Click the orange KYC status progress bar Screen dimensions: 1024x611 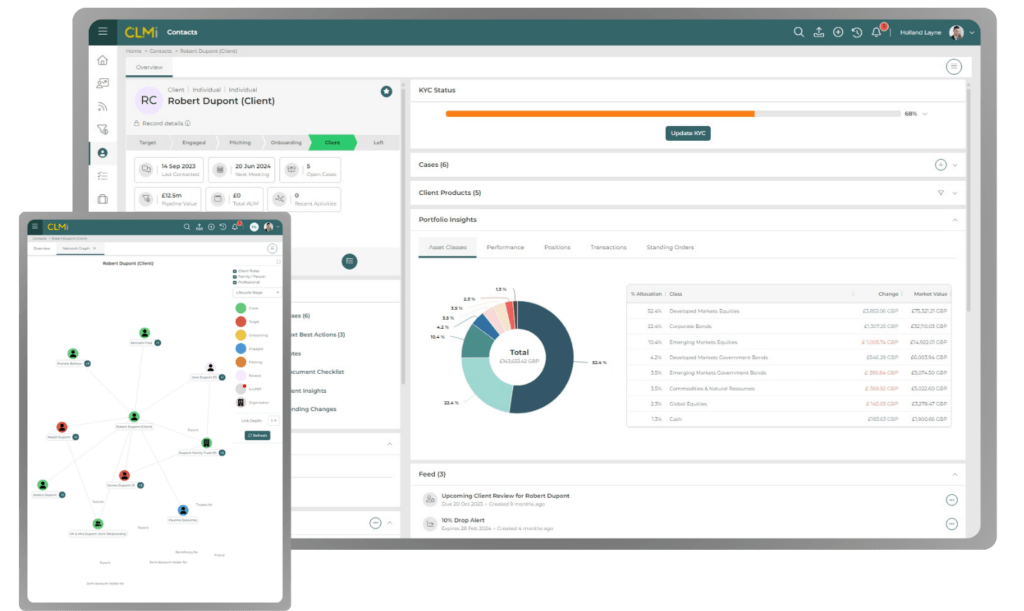point(600,114)
